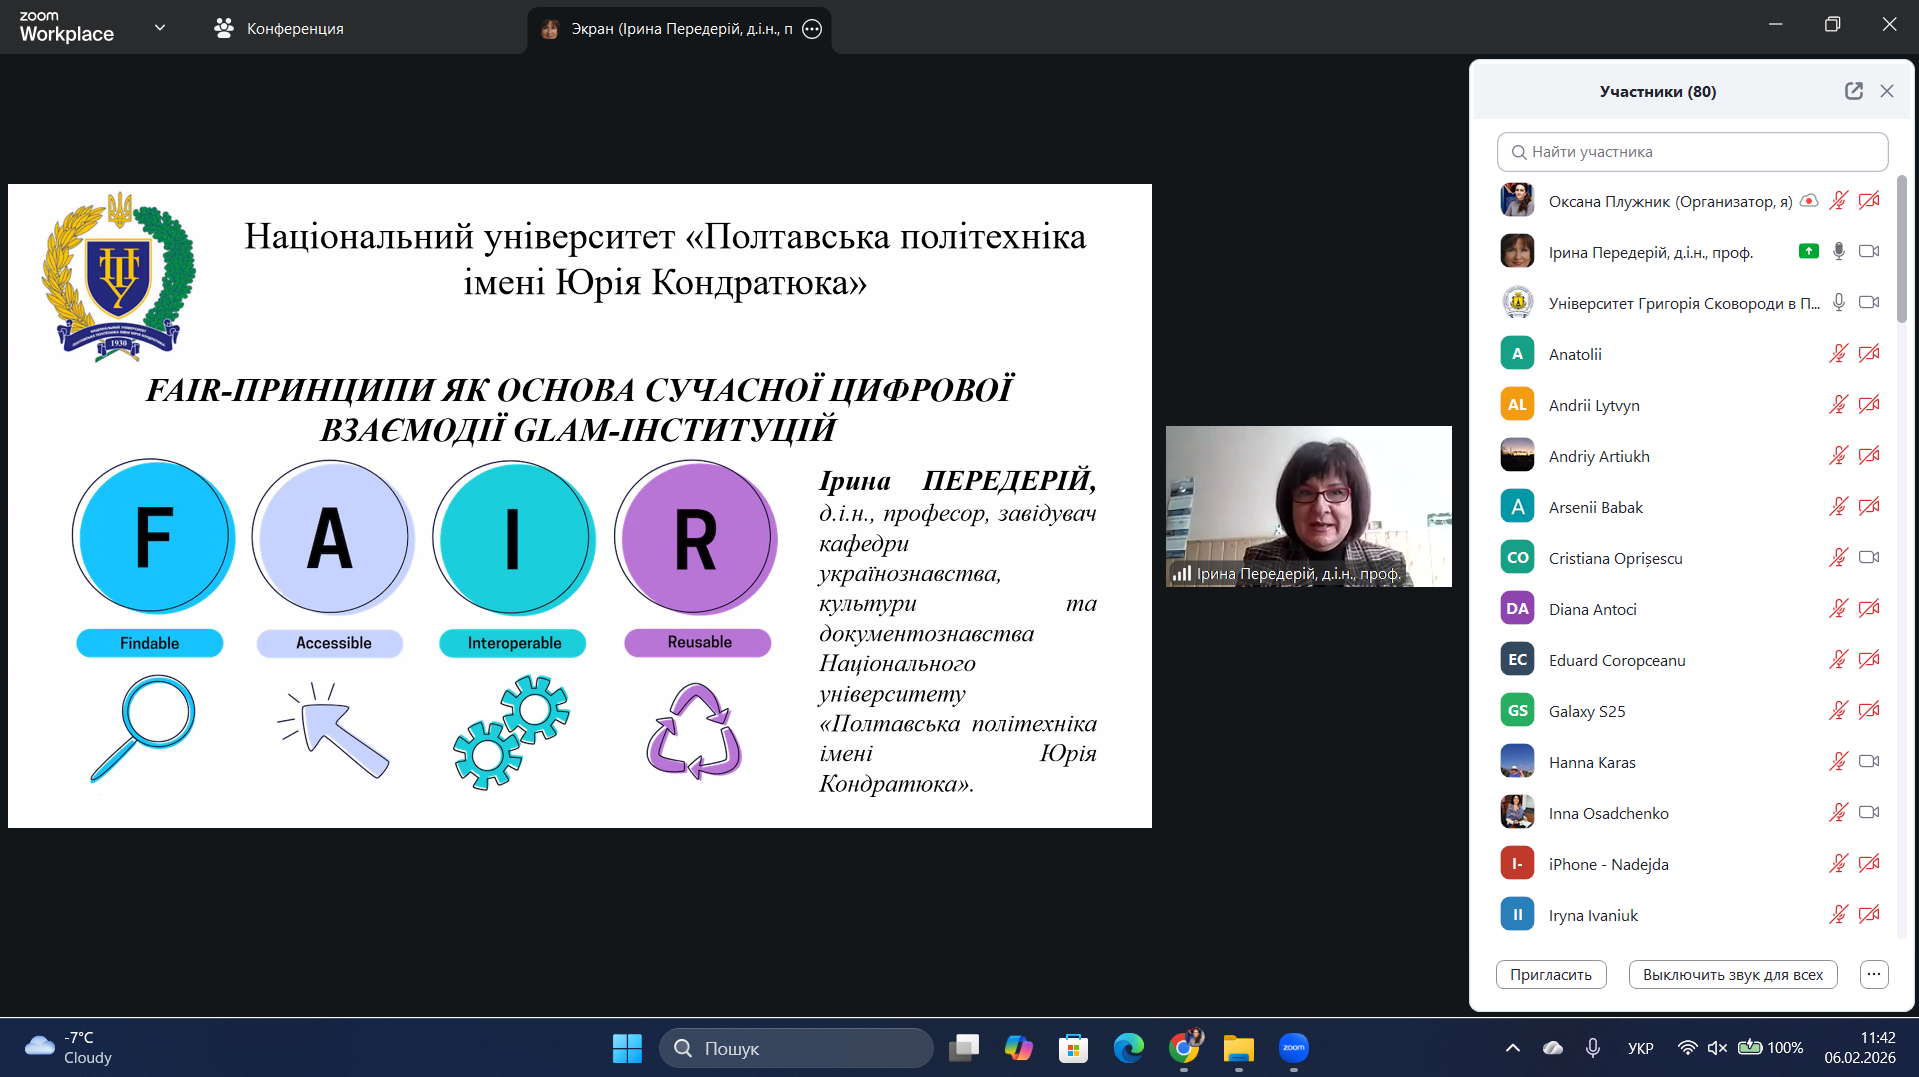Open screen share options (three dots) in tab
Screen dimensions: 1919x1077
tap(812, 29)
